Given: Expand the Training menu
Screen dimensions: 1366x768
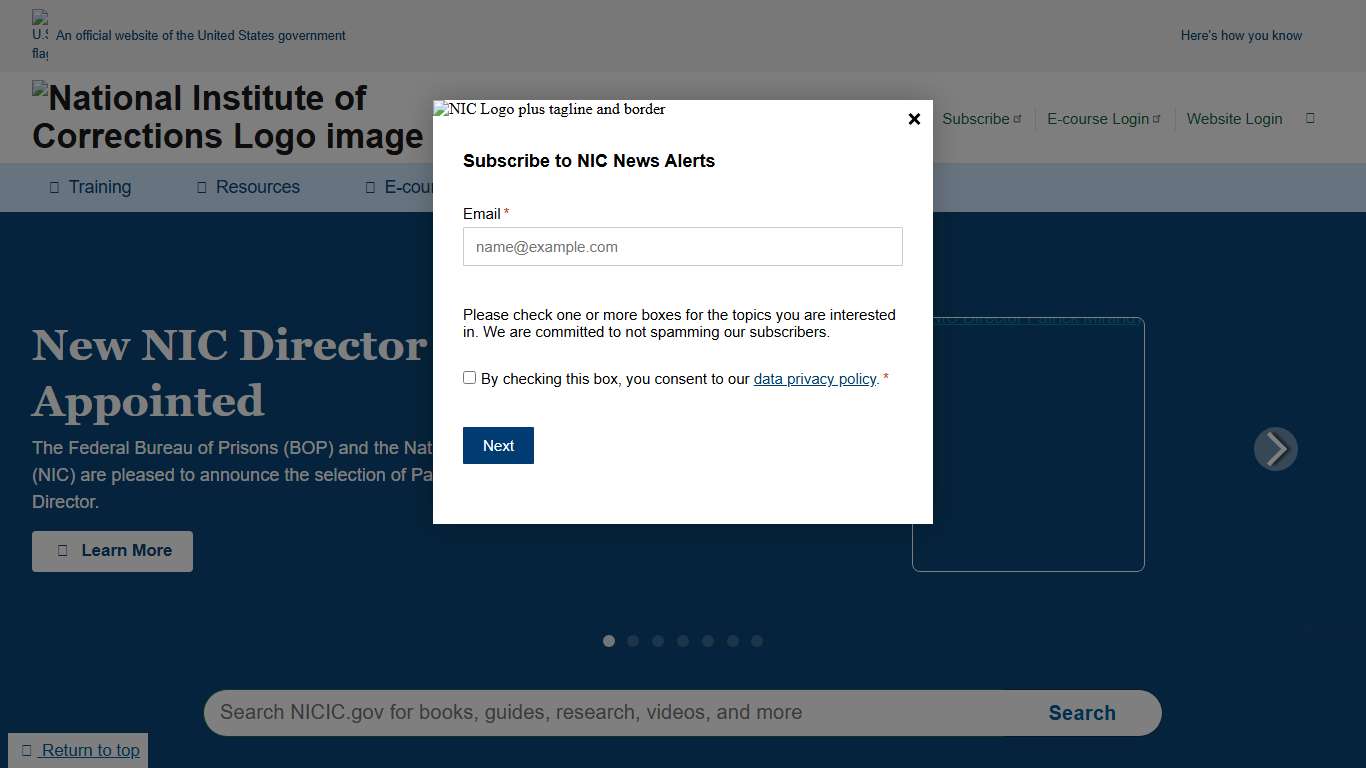Looking at the screenshot, I should [x=91, y=187].
